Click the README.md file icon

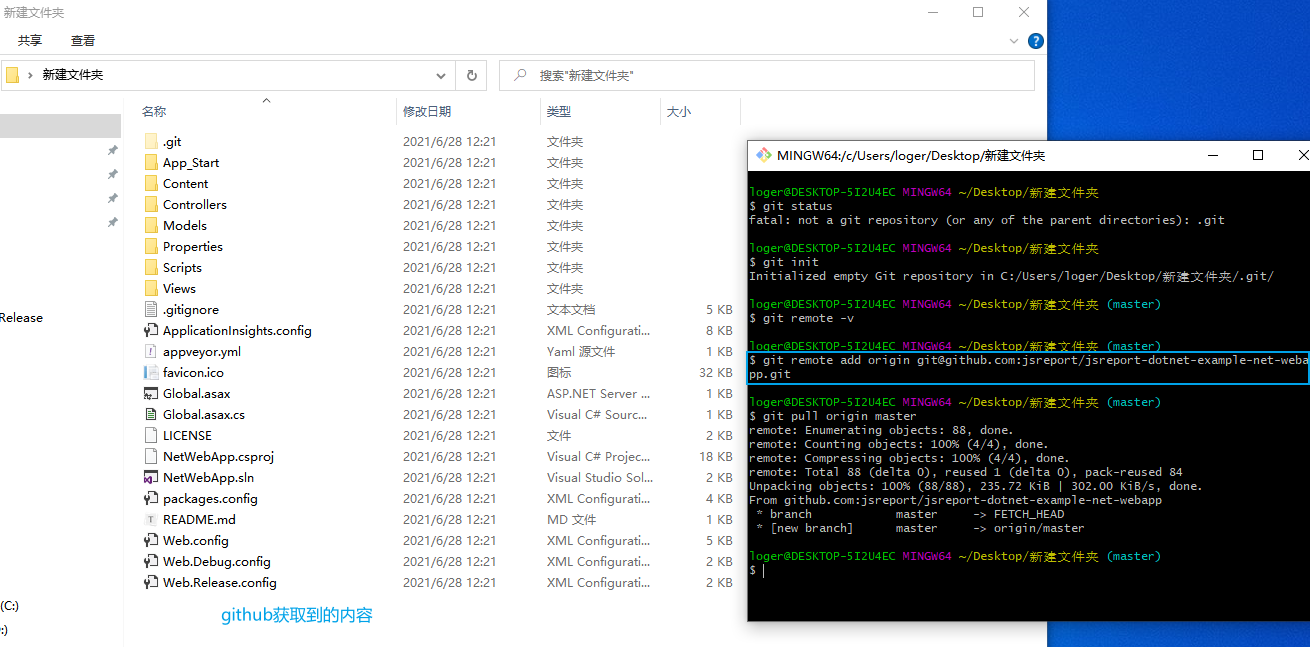tap(151, 520)
